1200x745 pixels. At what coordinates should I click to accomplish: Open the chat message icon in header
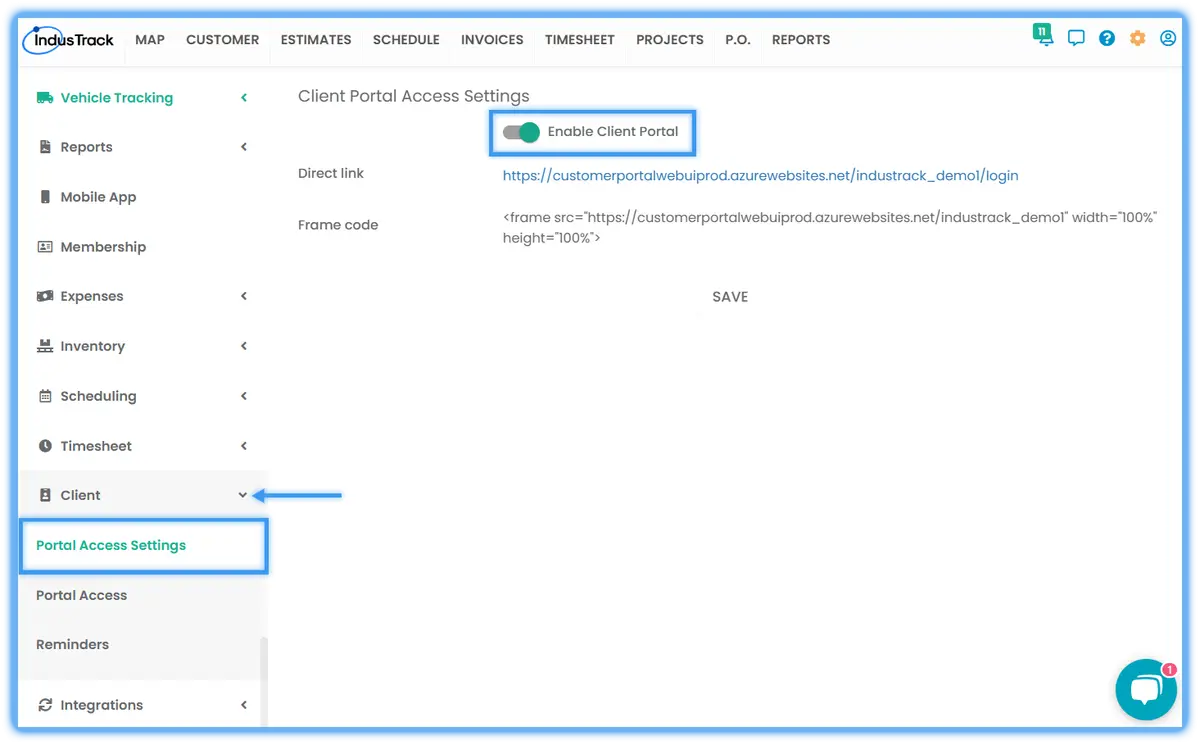(x=1076, y=39)
